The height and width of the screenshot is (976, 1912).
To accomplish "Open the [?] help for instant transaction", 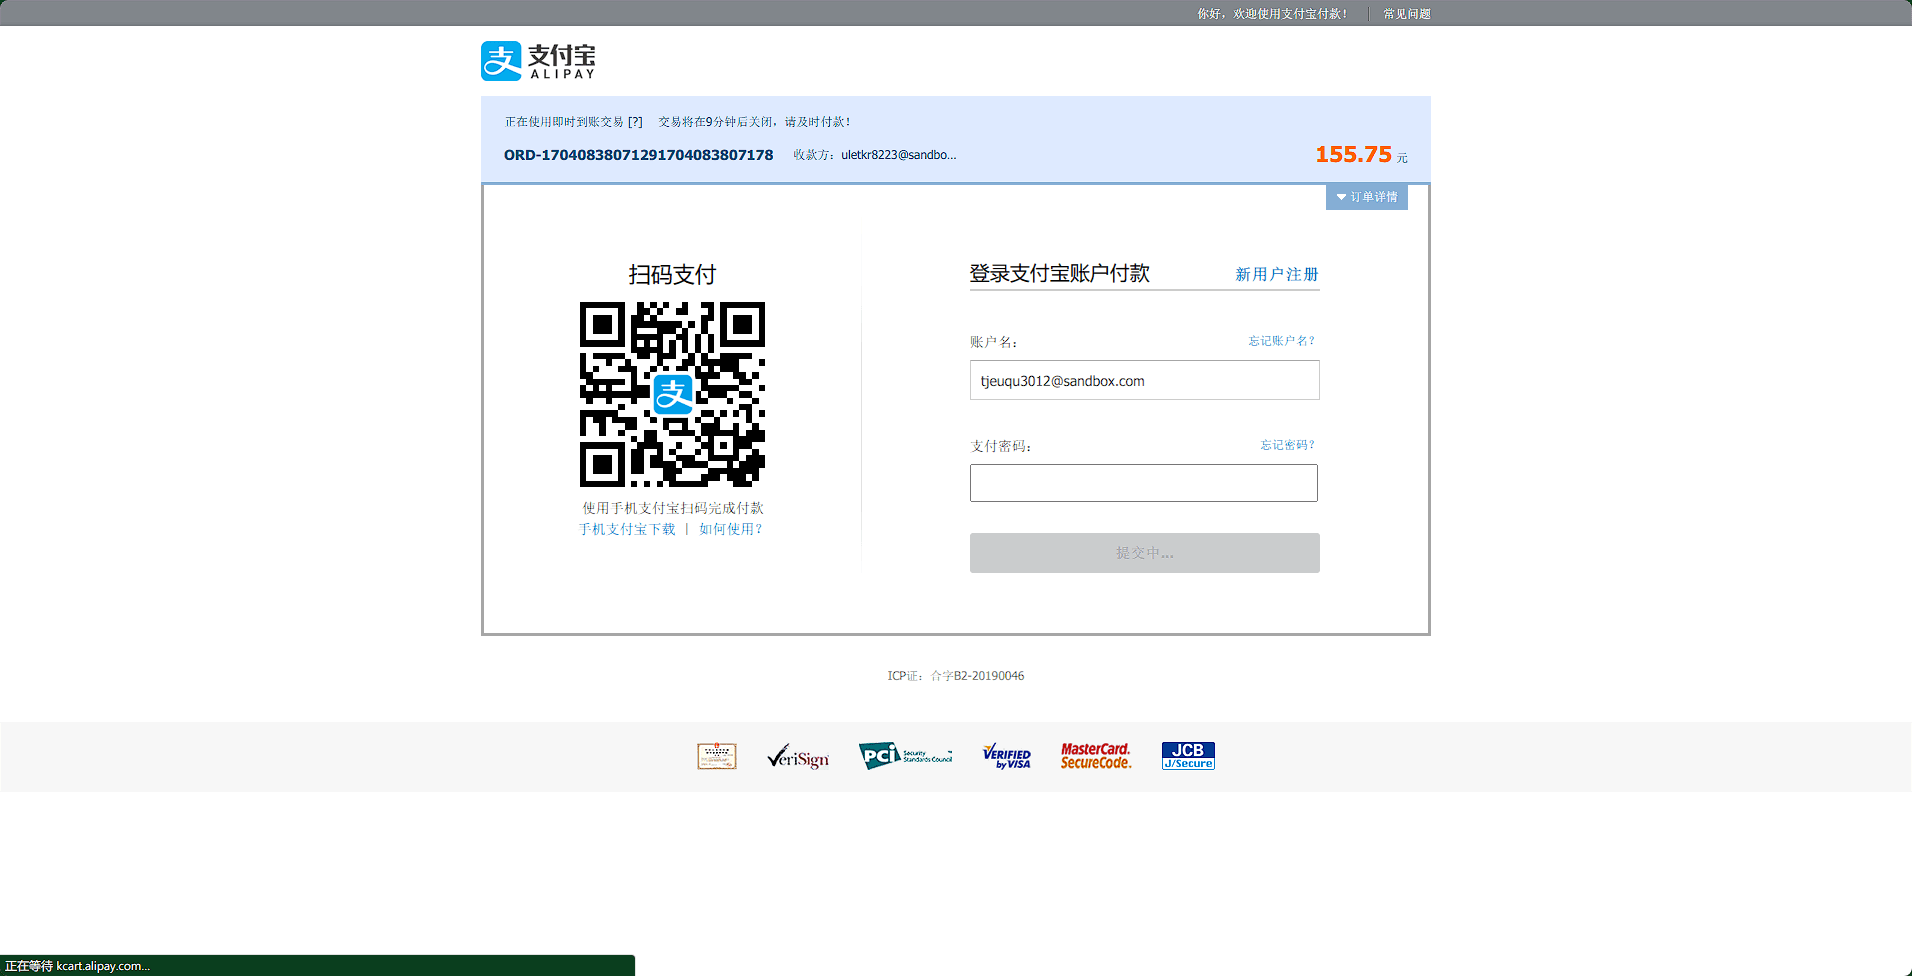I will (635, 122).
